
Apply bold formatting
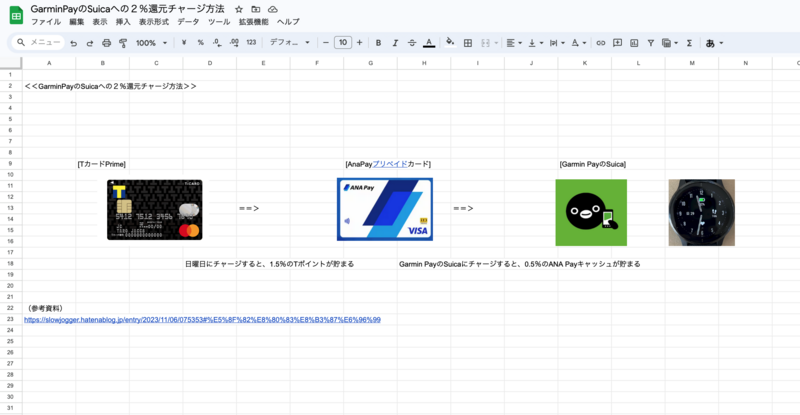click(378, 43)
